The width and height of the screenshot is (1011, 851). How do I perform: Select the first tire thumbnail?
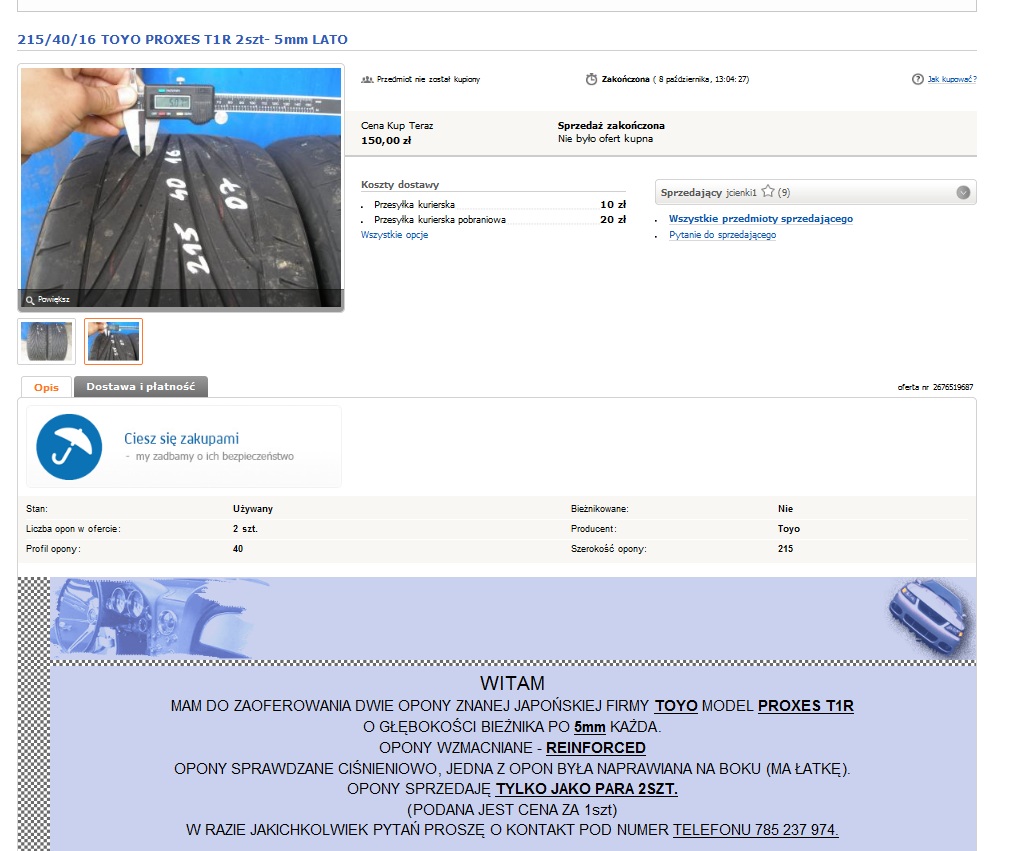[x=46, y=341]
